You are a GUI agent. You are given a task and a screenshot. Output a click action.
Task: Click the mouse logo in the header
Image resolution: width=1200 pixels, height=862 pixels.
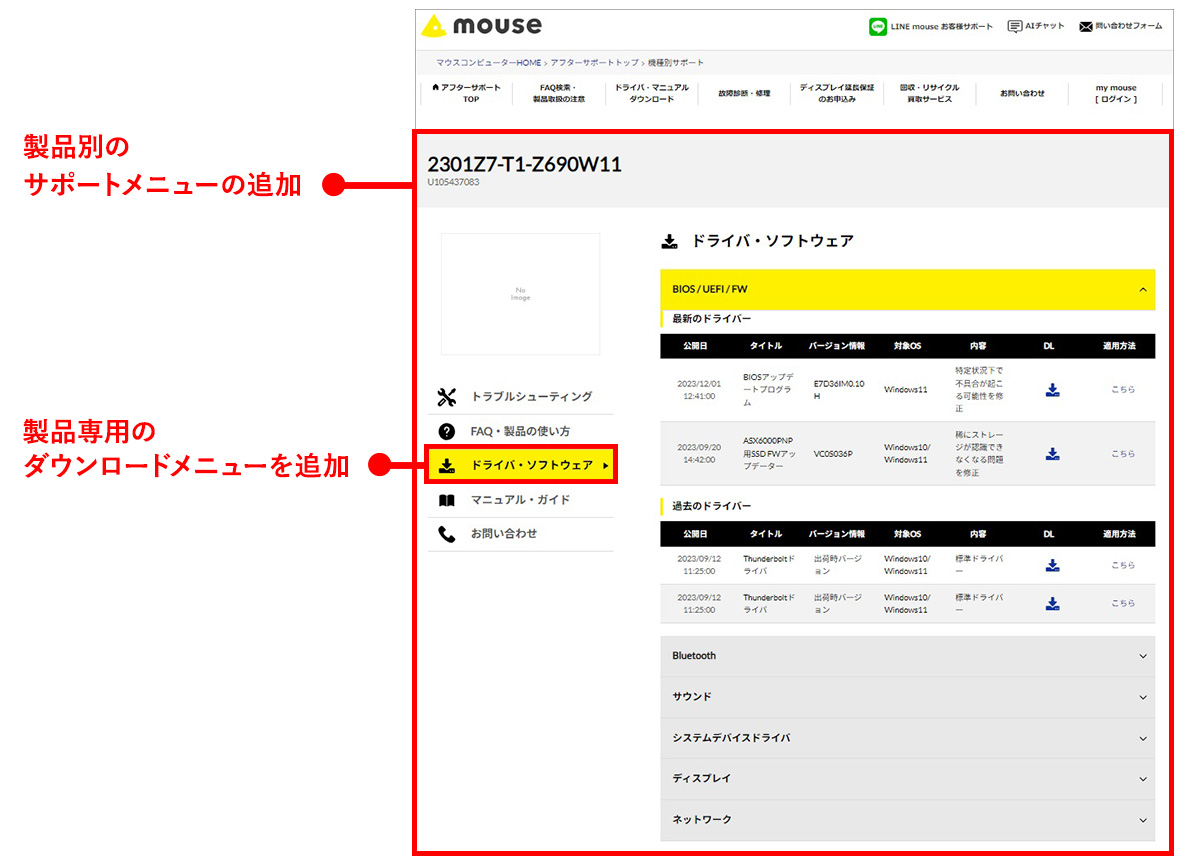point(482,26)
